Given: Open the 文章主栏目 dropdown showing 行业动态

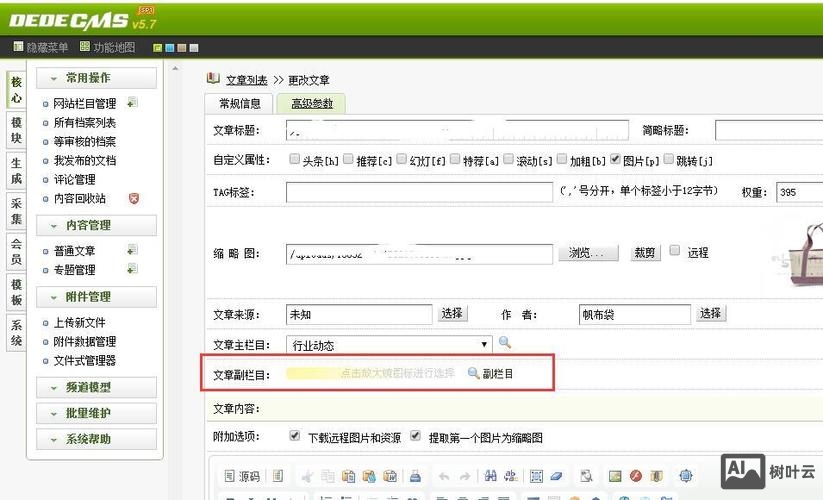Looking at the screenshot, I should (x=389, y=345).
